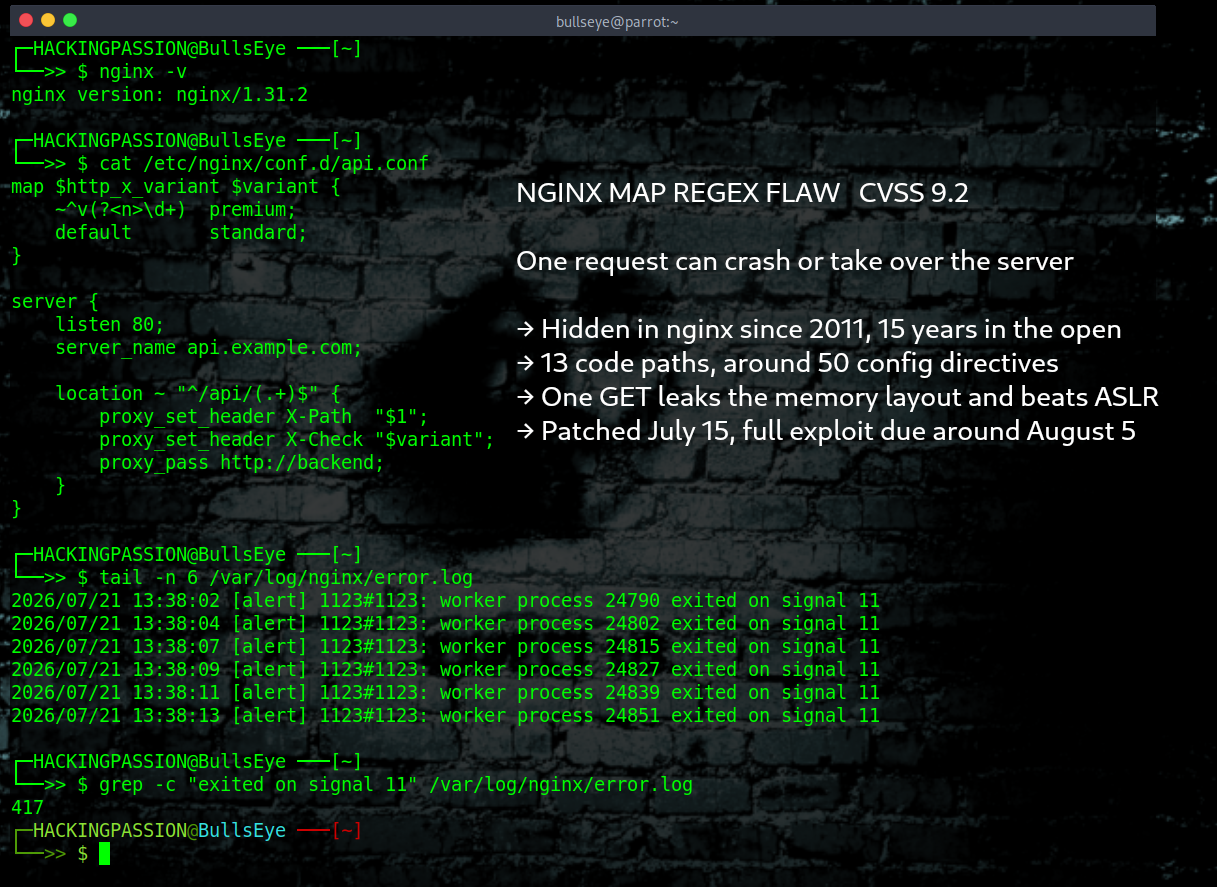The image size is (1217, 887).
Task: Click log entry for worker process 24790
Action: click(445, 601)
